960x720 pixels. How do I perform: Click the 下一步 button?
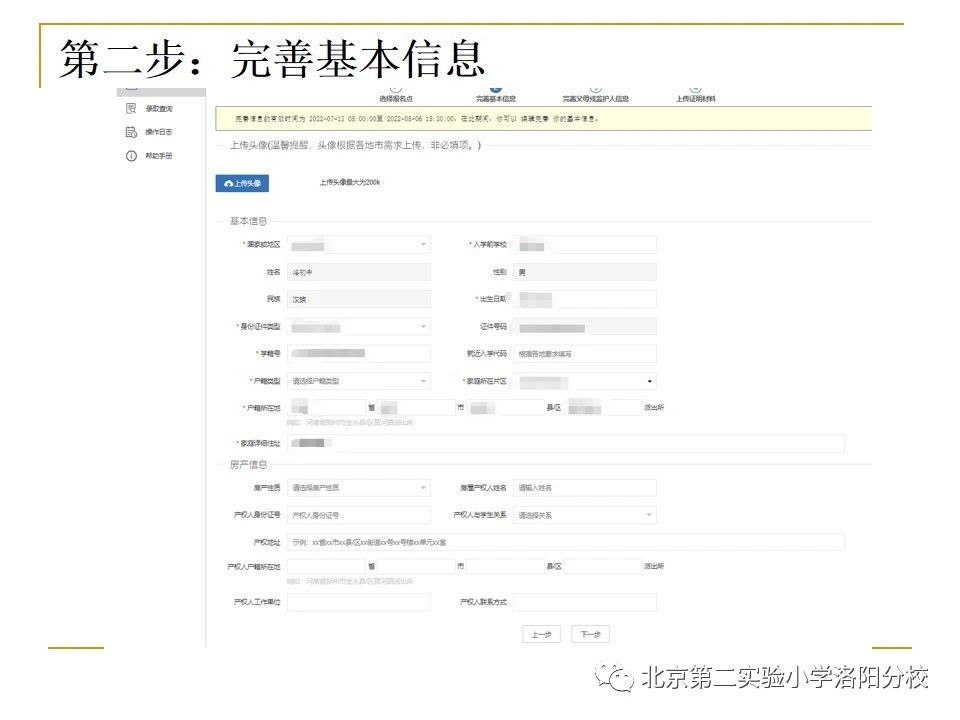coord(592,634)
